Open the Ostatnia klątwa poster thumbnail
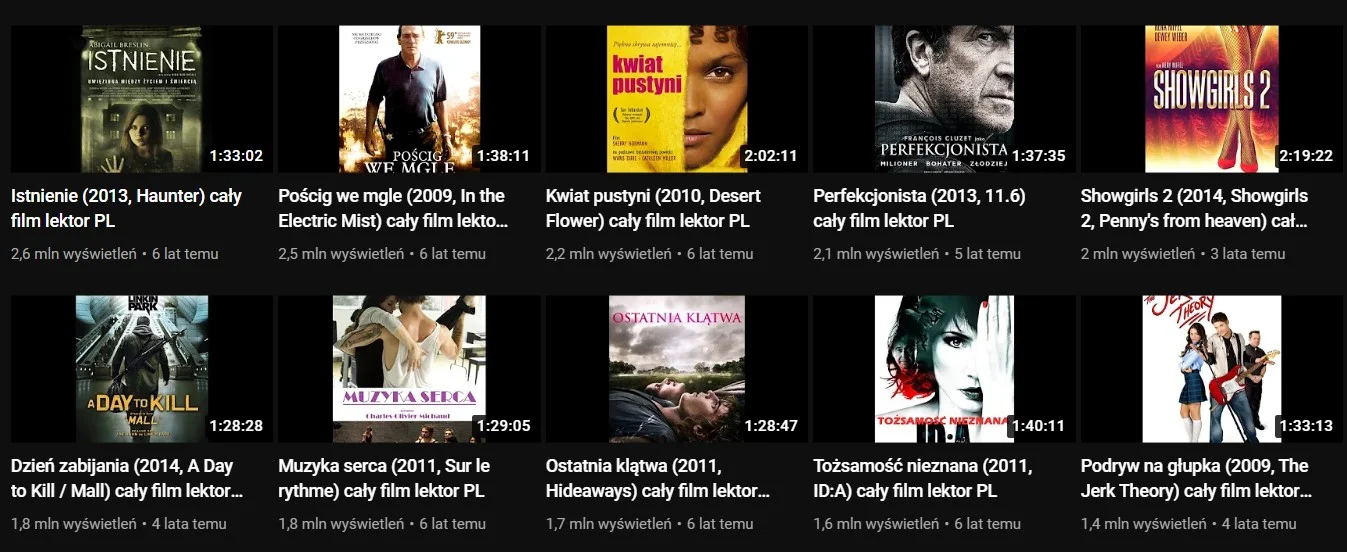Screen dimensions: 1347x552 click(677, 369)
